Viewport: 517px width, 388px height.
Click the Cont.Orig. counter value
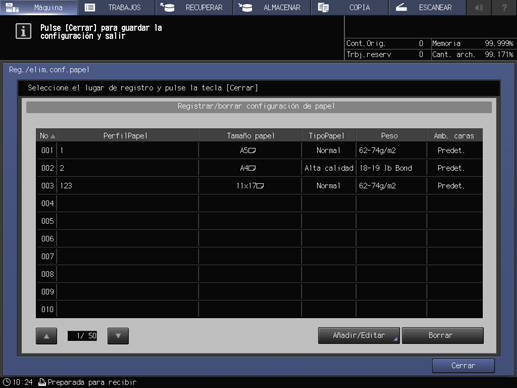[421, 43]
